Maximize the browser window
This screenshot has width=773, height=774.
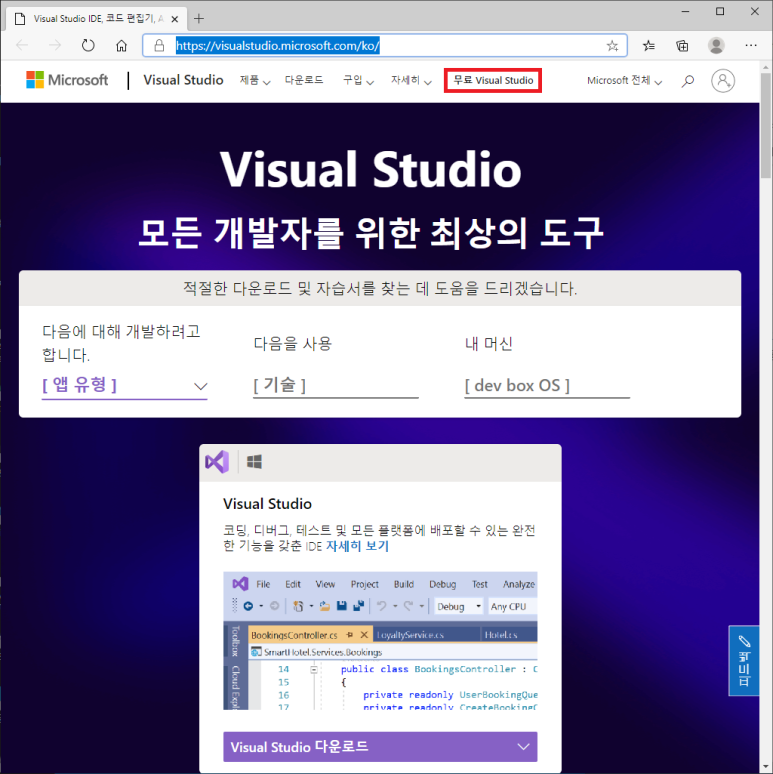[720, 11]
